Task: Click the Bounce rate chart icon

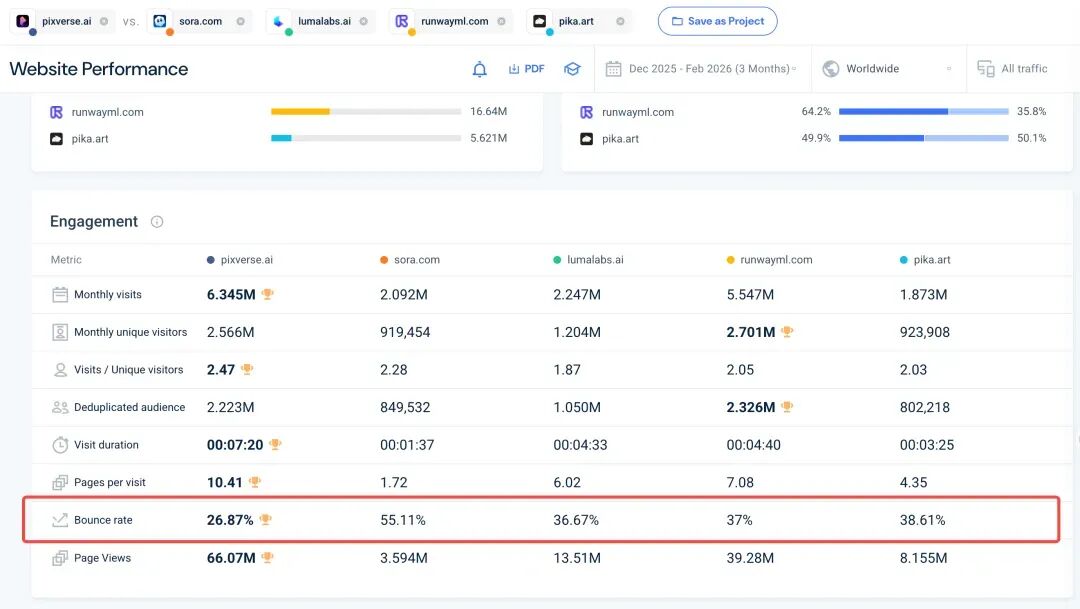Action: point(60,520)
